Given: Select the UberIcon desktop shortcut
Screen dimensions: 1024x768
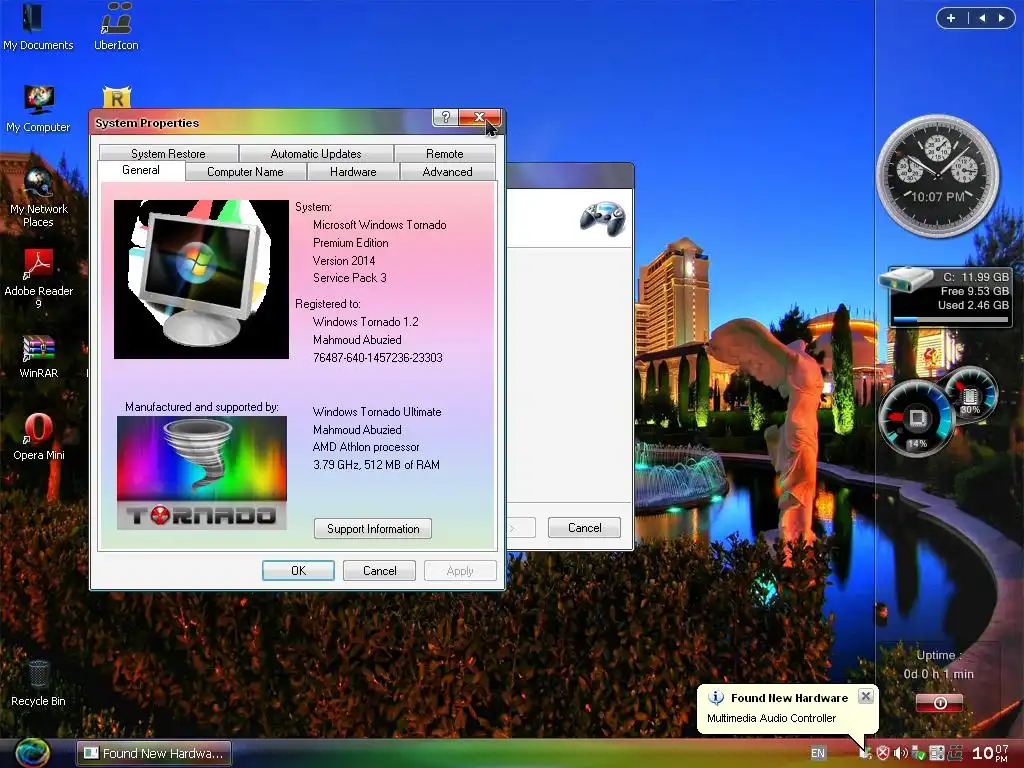Looking at the screenshot, I should pyautogui.click(x=116, y=26).
